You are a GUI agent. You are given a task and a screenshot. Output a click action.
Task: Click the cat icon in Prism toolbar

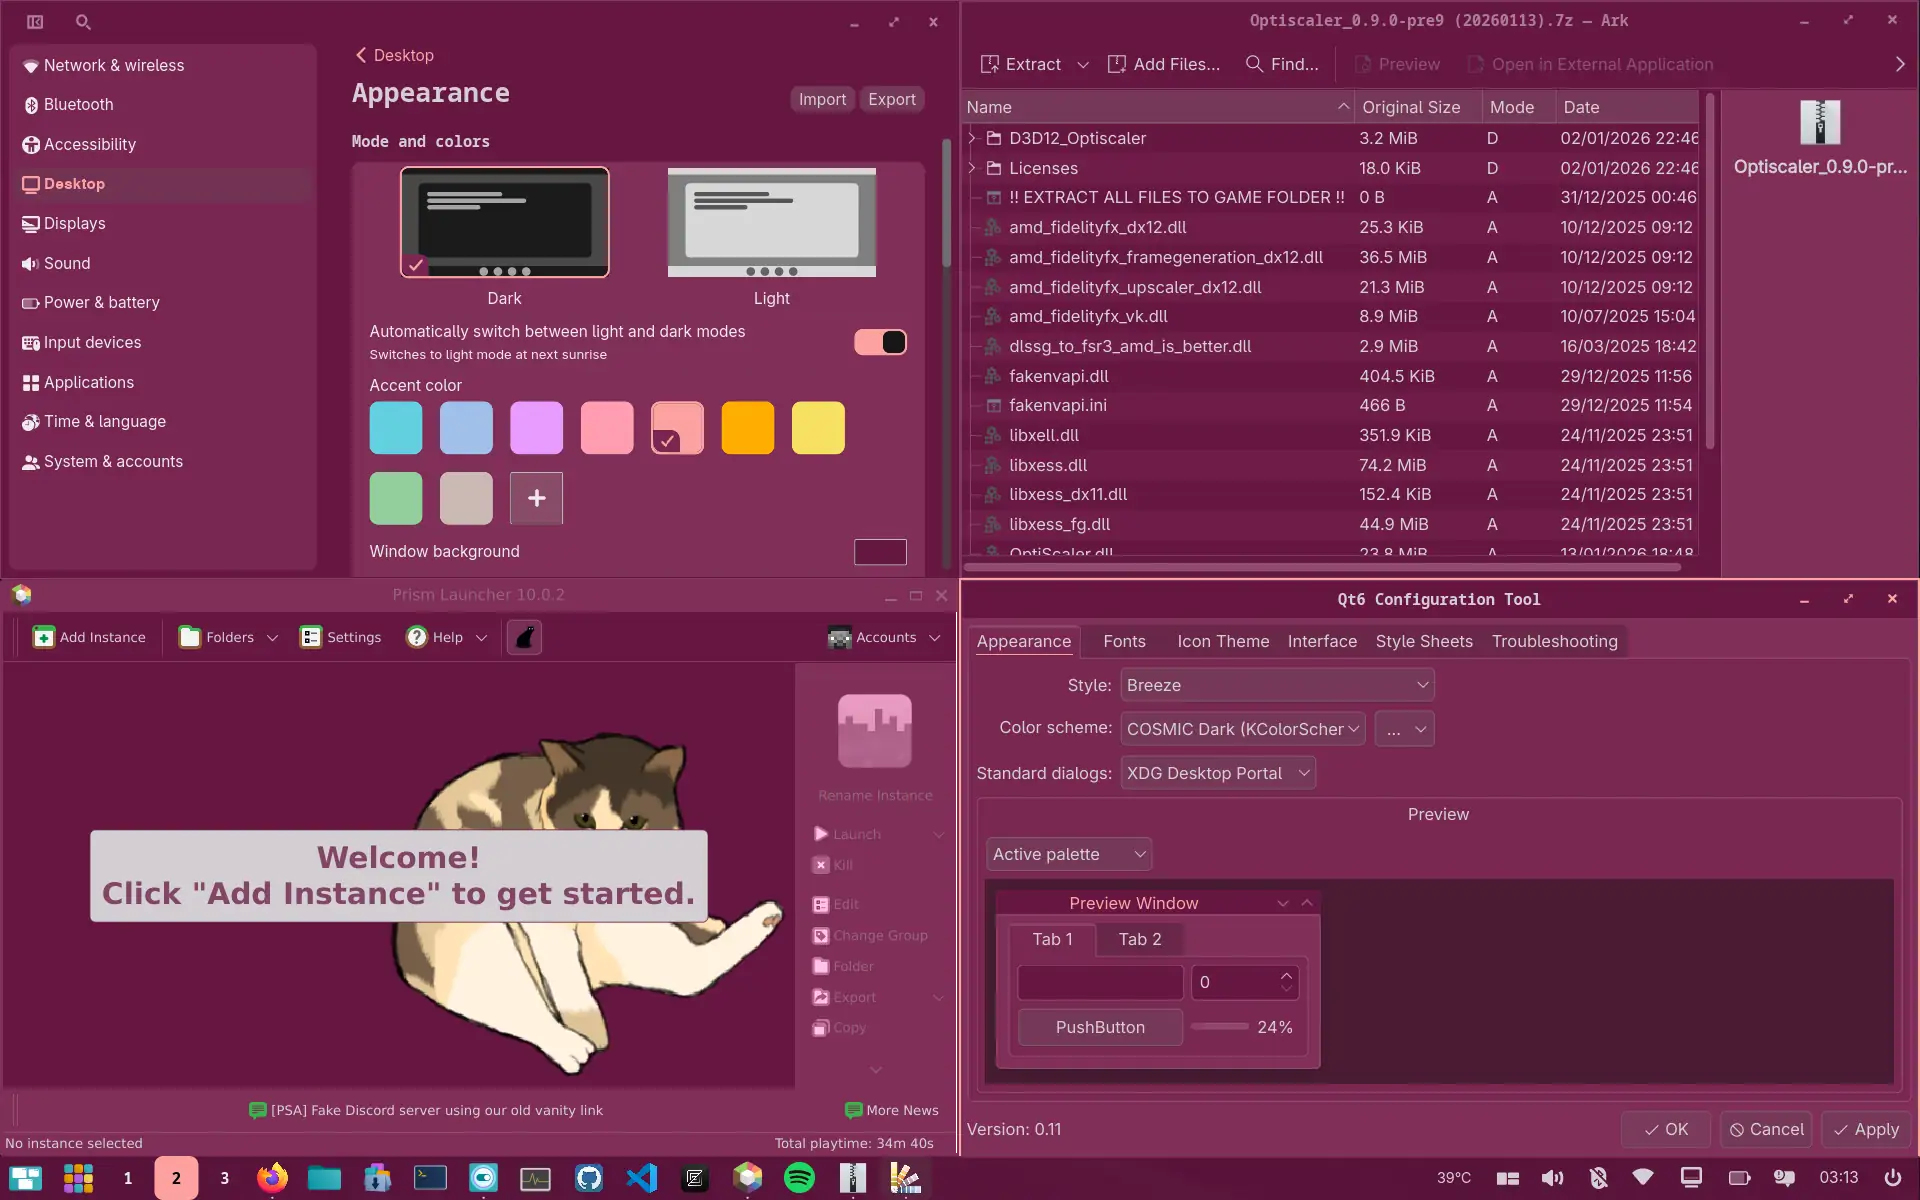point(524,637)
